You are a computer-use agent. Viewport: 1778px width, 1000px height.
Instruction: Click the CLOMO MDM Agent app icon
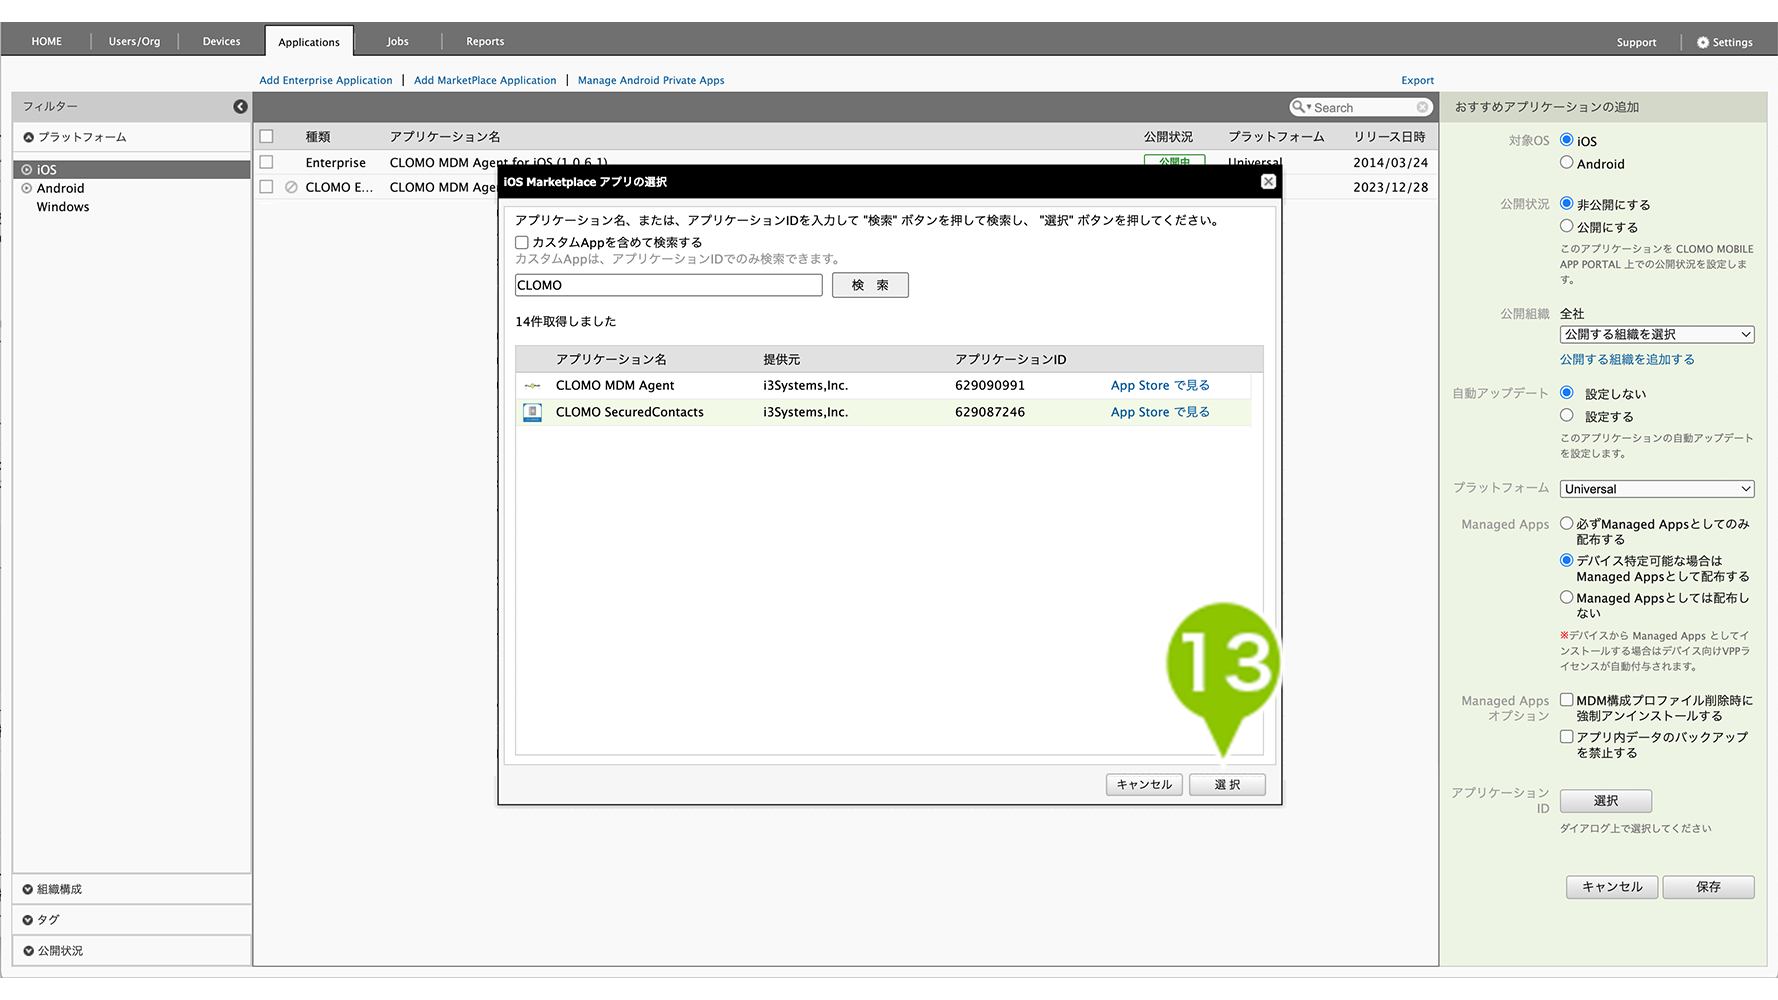(532, 386)
